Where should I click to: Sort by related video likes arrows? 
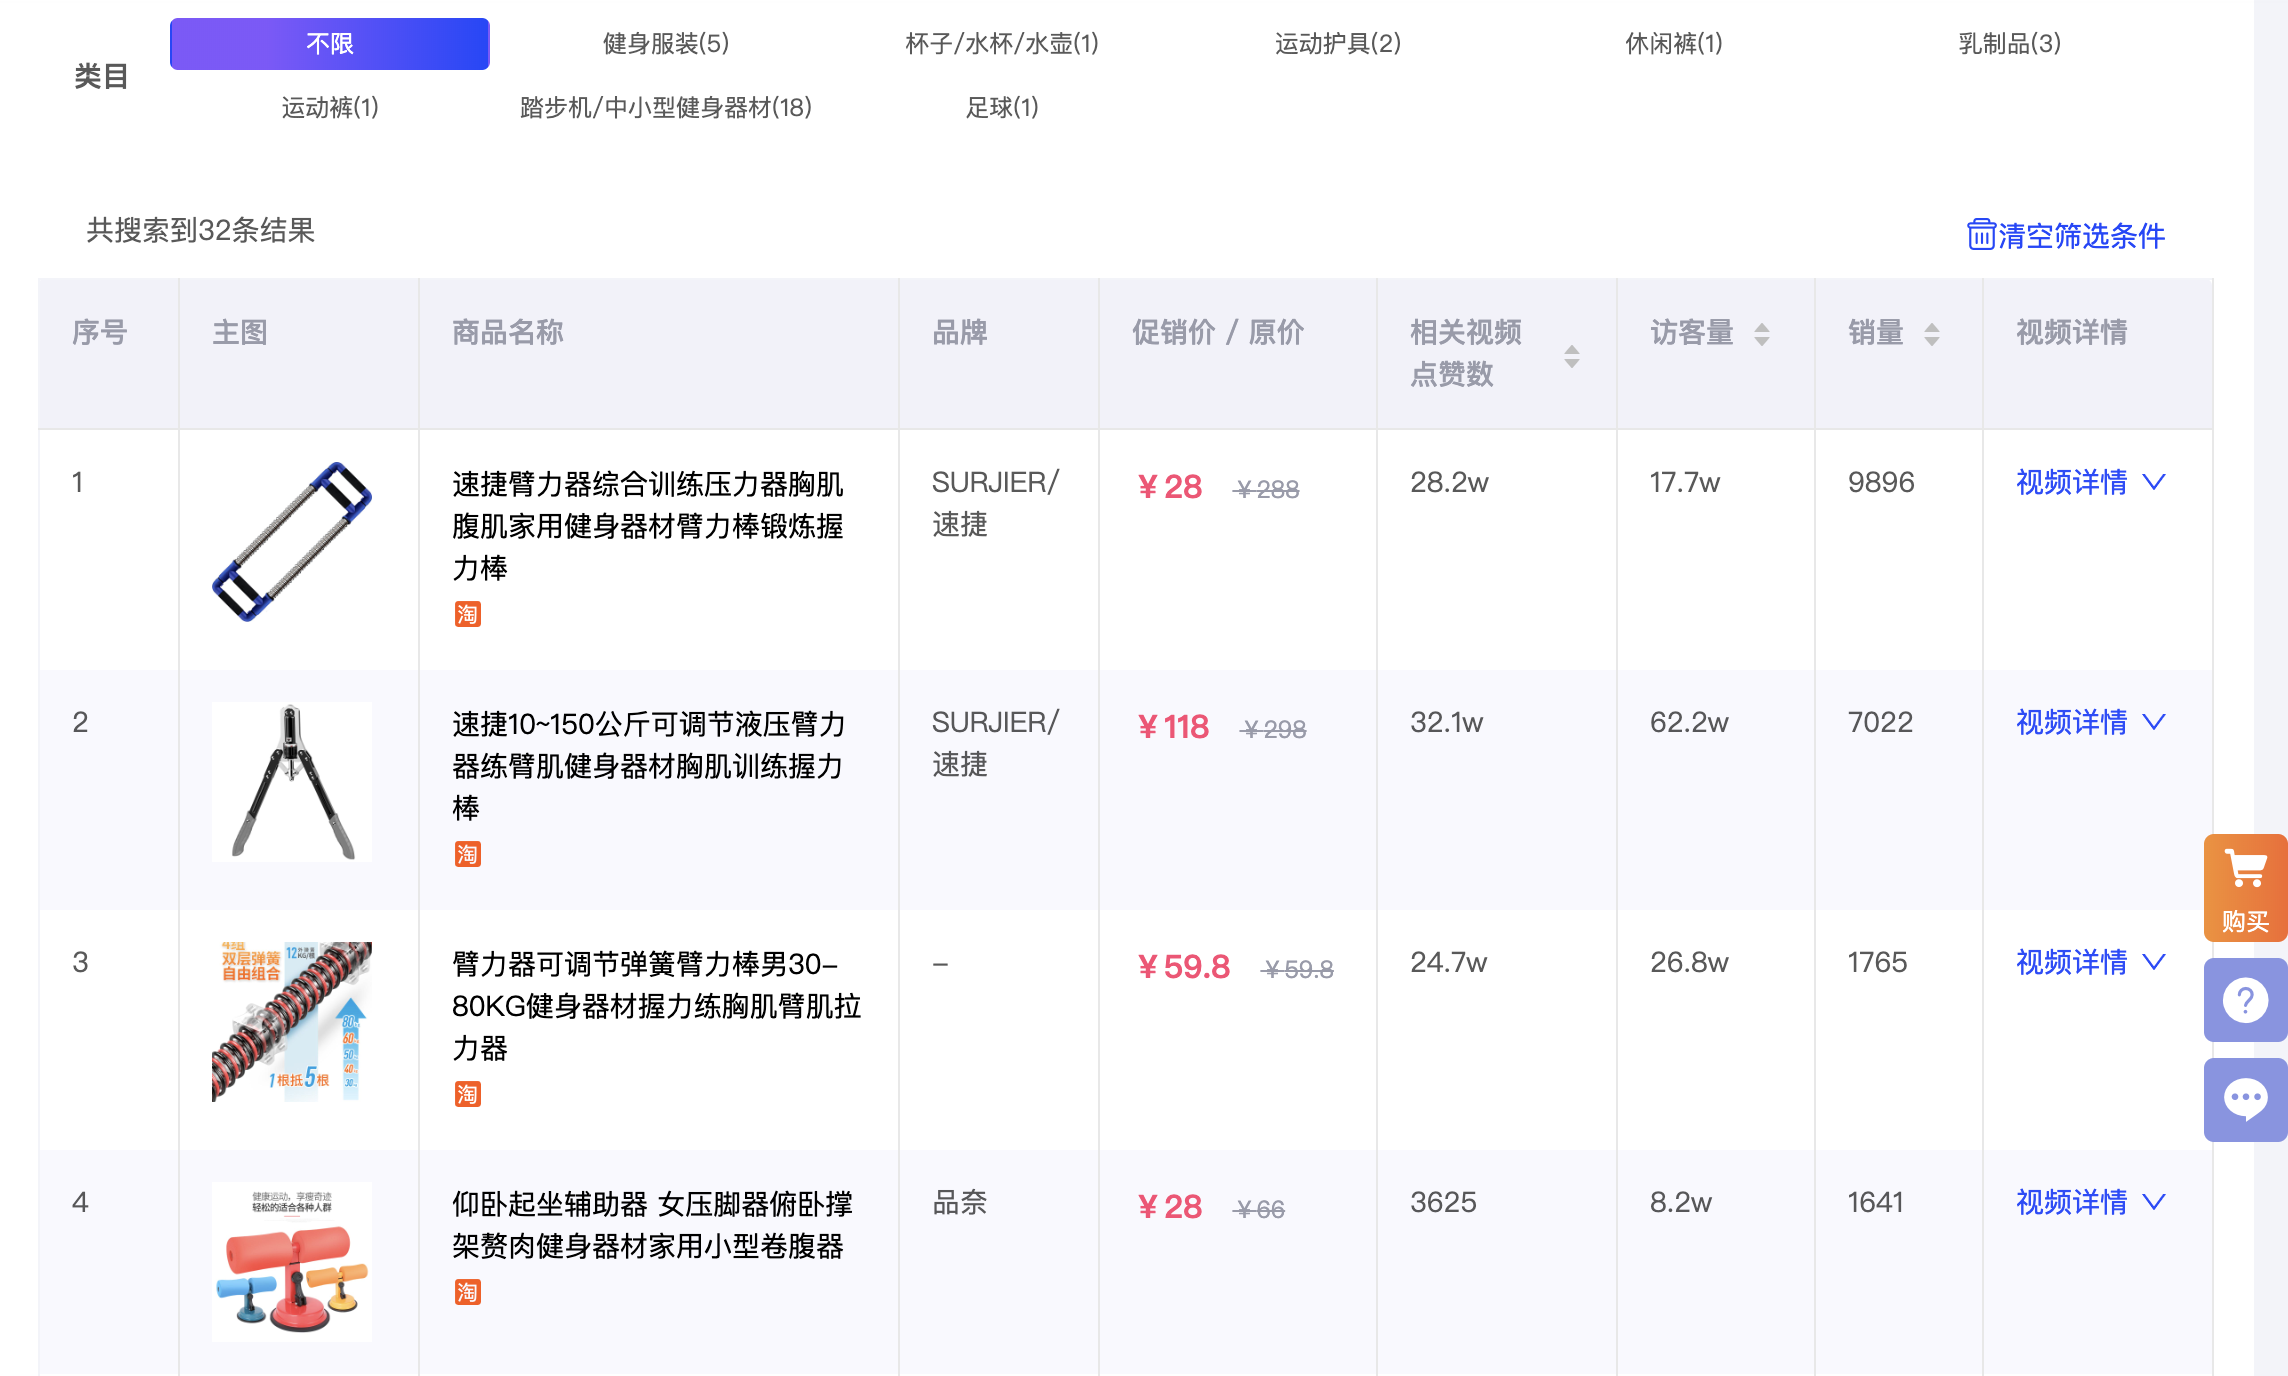1571,356
